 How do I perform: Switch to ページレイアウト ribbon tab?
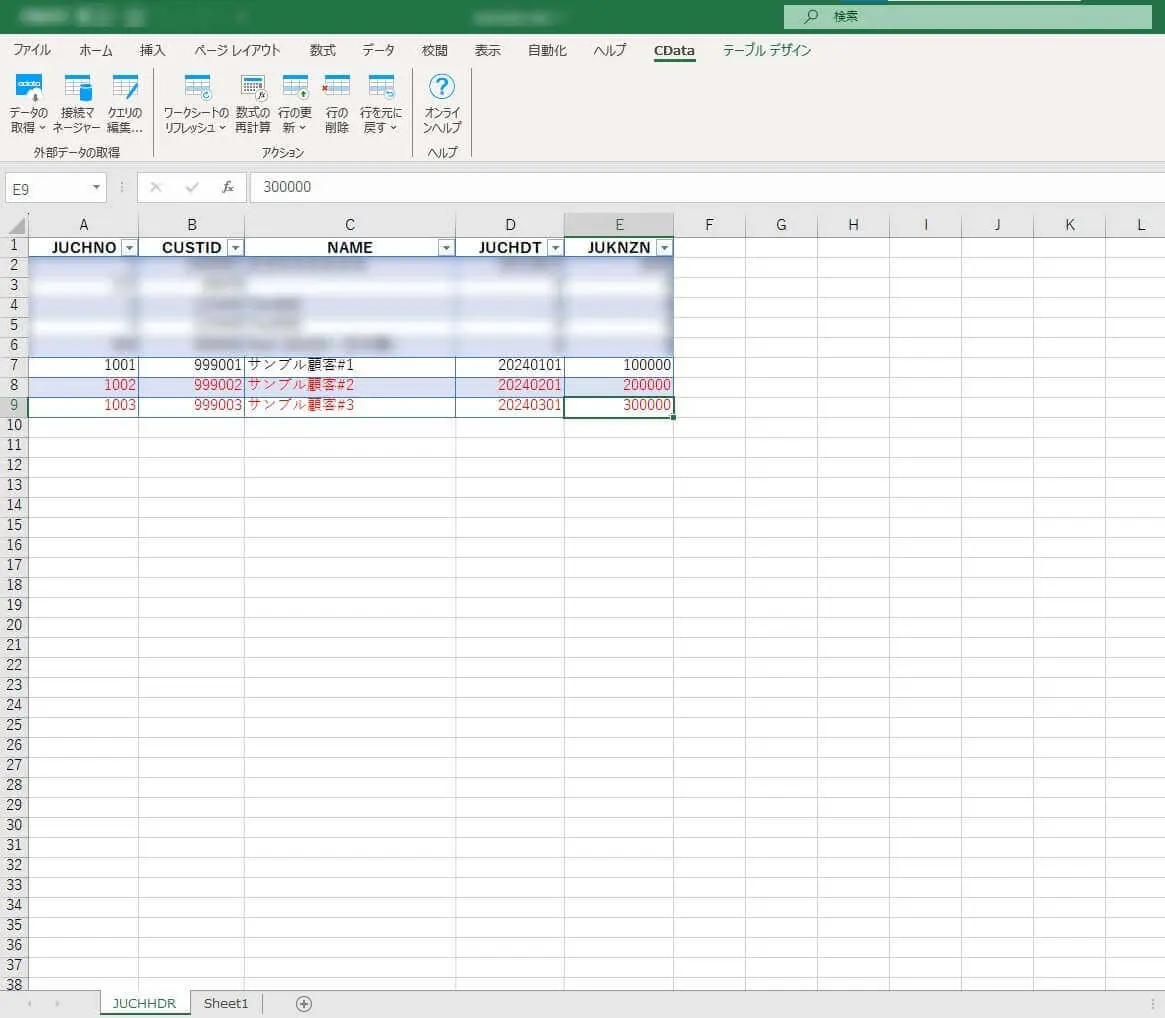237,50
